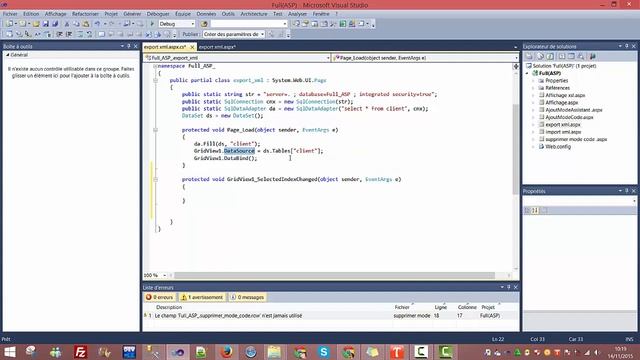Open the Affichage menu
640x360 pixels.
(55, 14)
